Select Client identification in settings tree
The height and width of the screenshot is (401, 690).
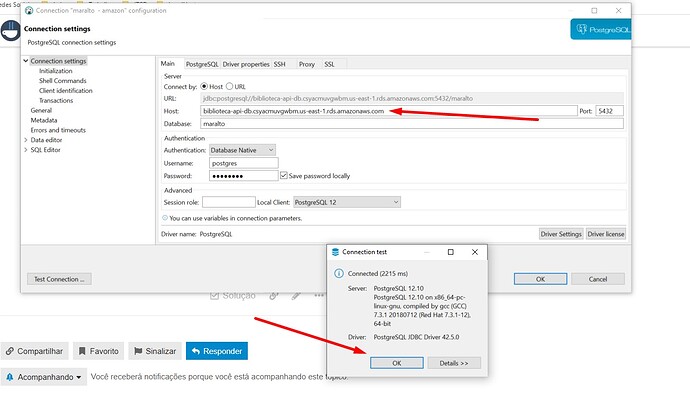tap(66, 91)
